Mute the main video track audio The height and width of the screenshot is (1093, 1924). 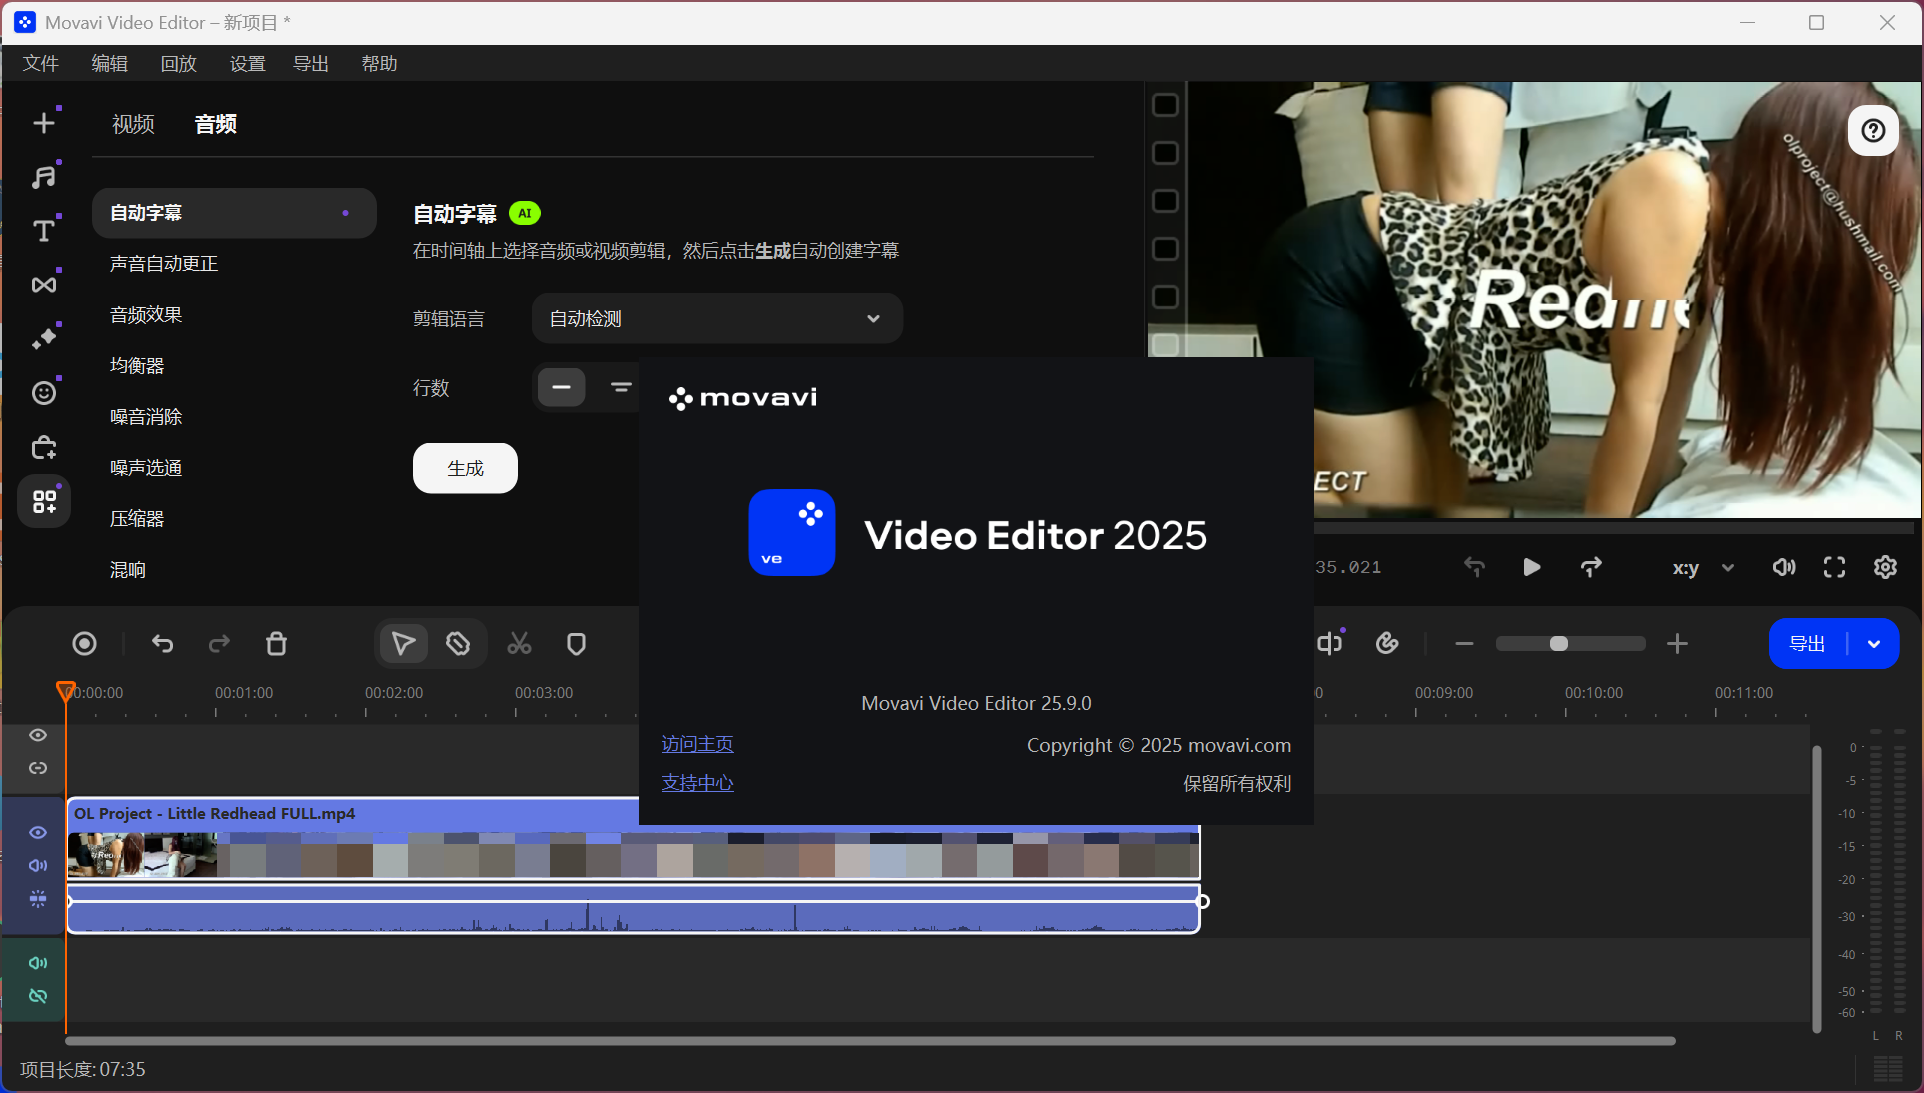[x=38, y=866]
